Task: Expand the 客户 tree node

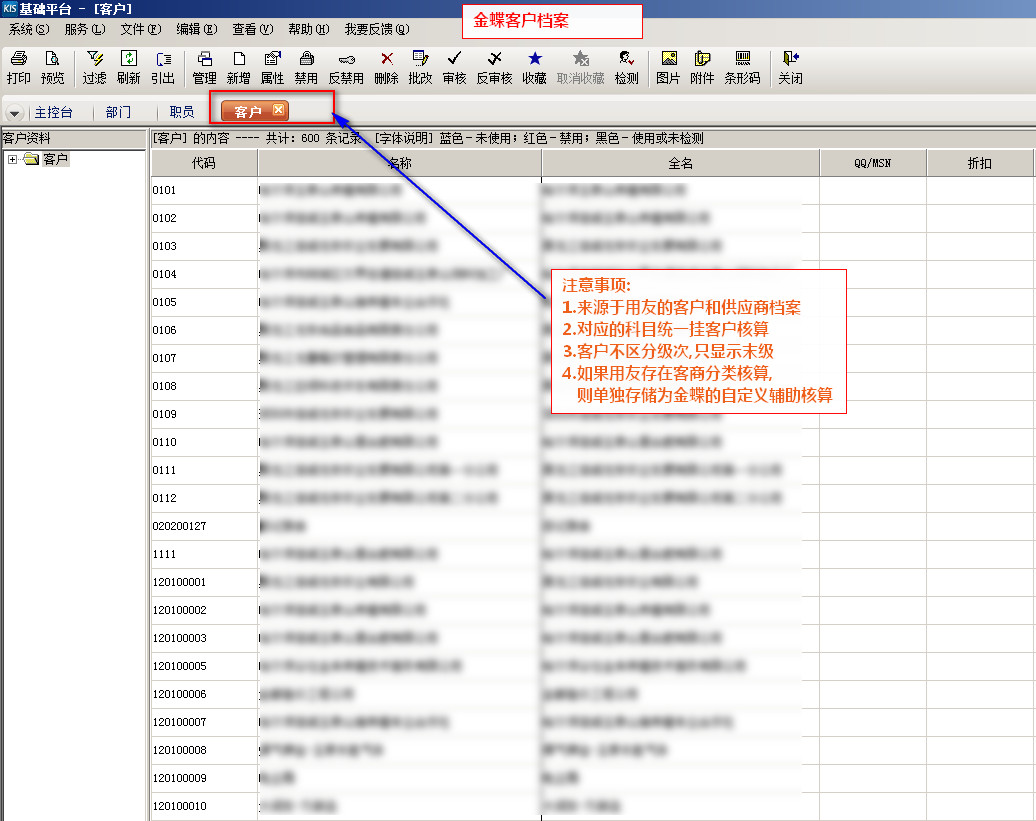Action: (12, 160)
